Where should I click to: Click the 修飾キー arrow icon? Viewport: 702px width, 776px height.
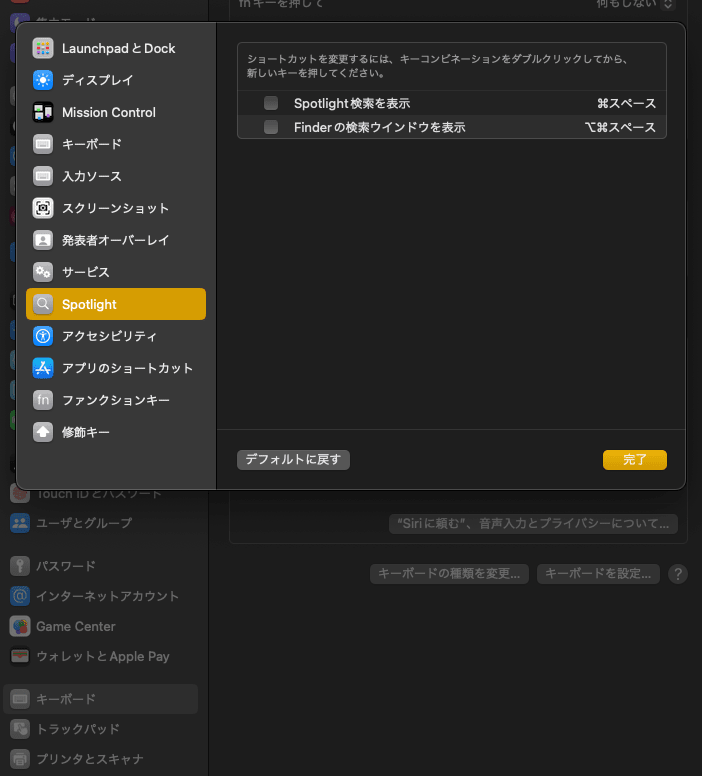coord(43,432)
